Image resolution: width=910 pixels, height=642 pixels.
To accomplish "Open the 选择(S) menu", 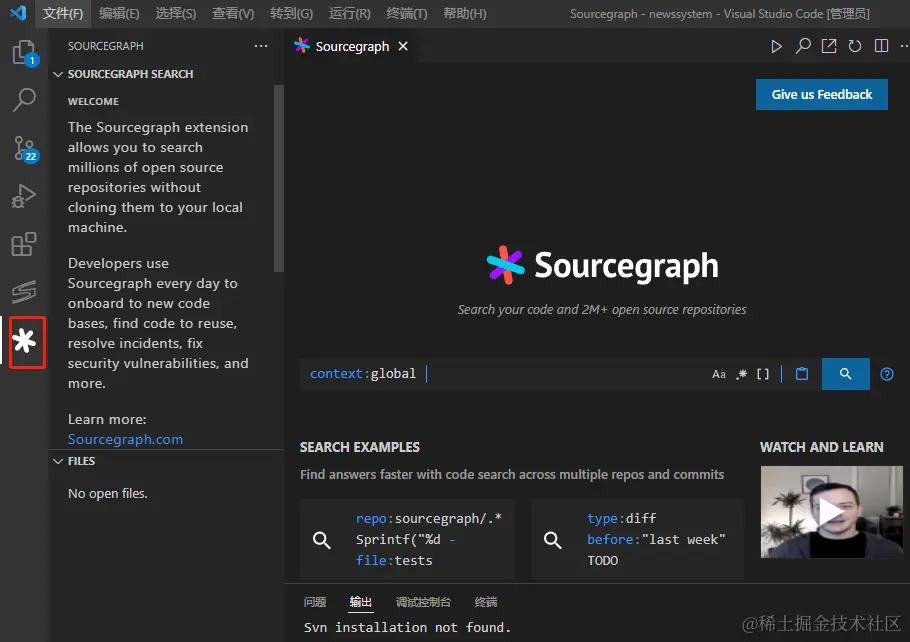I will [176, 13].
